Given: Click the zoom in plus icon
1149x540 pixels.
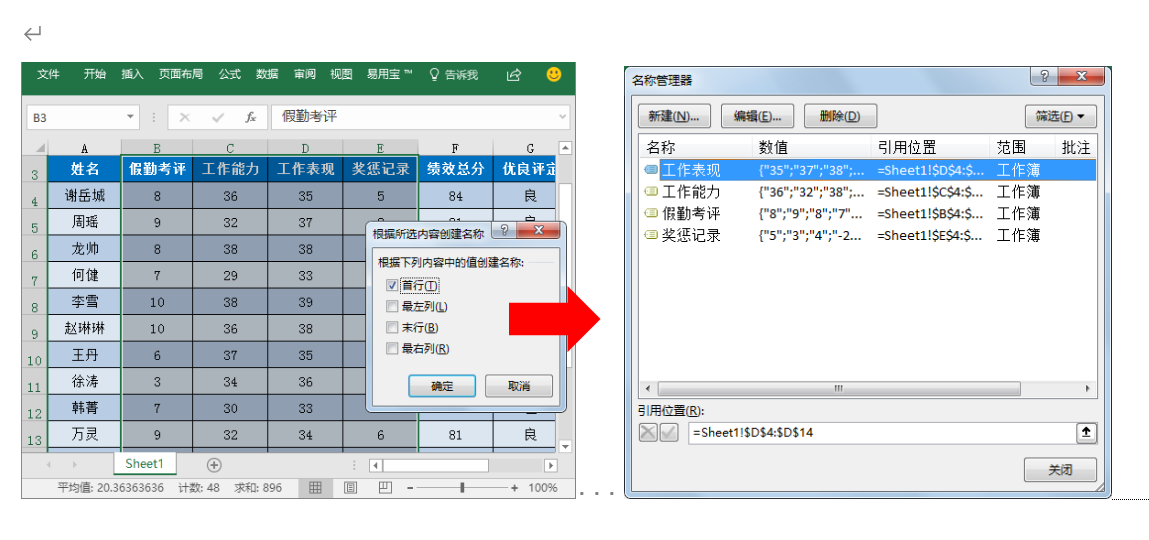Looking at the screenshot, I should point(514,487).
